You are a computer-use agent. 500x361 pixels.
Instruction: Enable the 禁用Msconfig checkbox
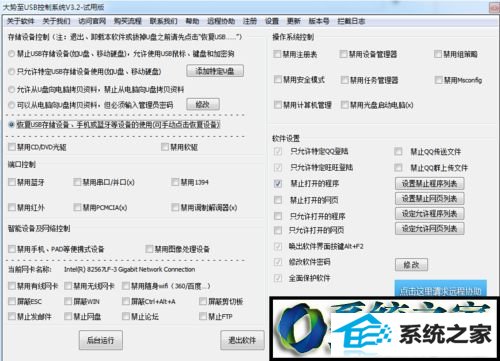pyautogui.click(x=439, y=80)
